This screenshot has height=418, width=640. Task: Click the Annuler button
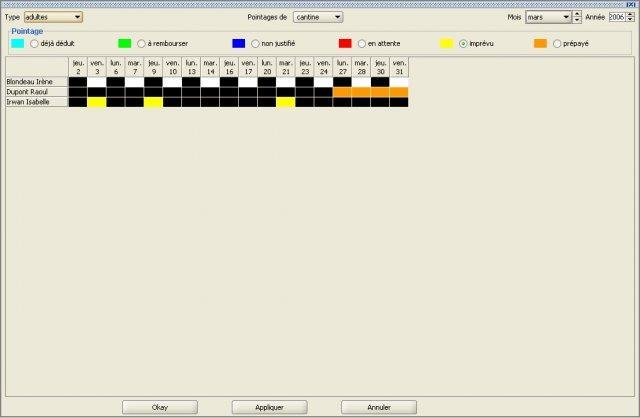[x=379, y=407]
